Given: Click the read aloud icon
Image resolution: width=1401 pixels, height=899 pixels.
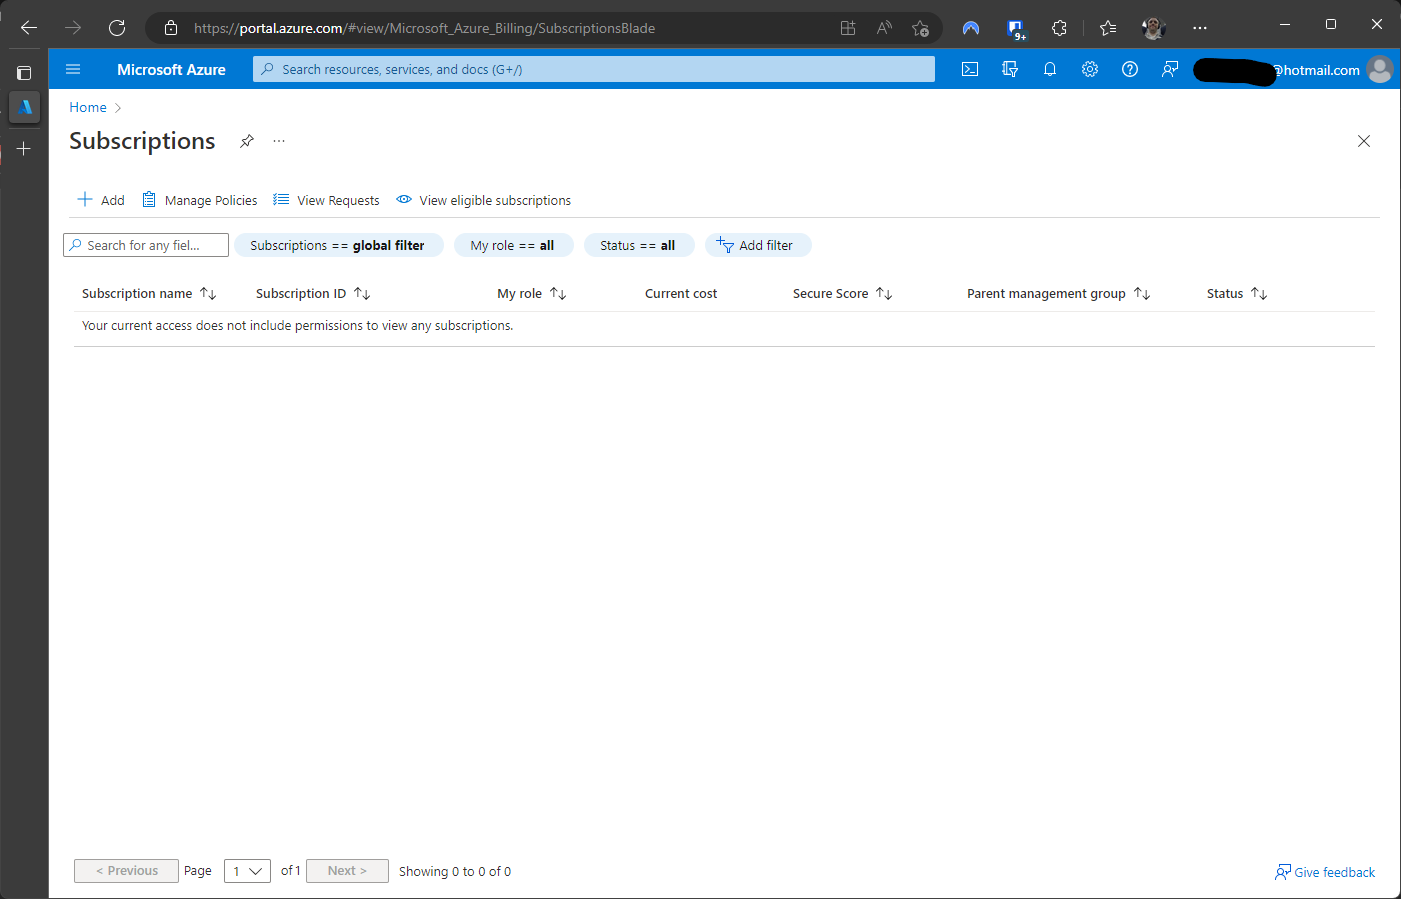Looking at the screenshot, I should tap(884, 28).
